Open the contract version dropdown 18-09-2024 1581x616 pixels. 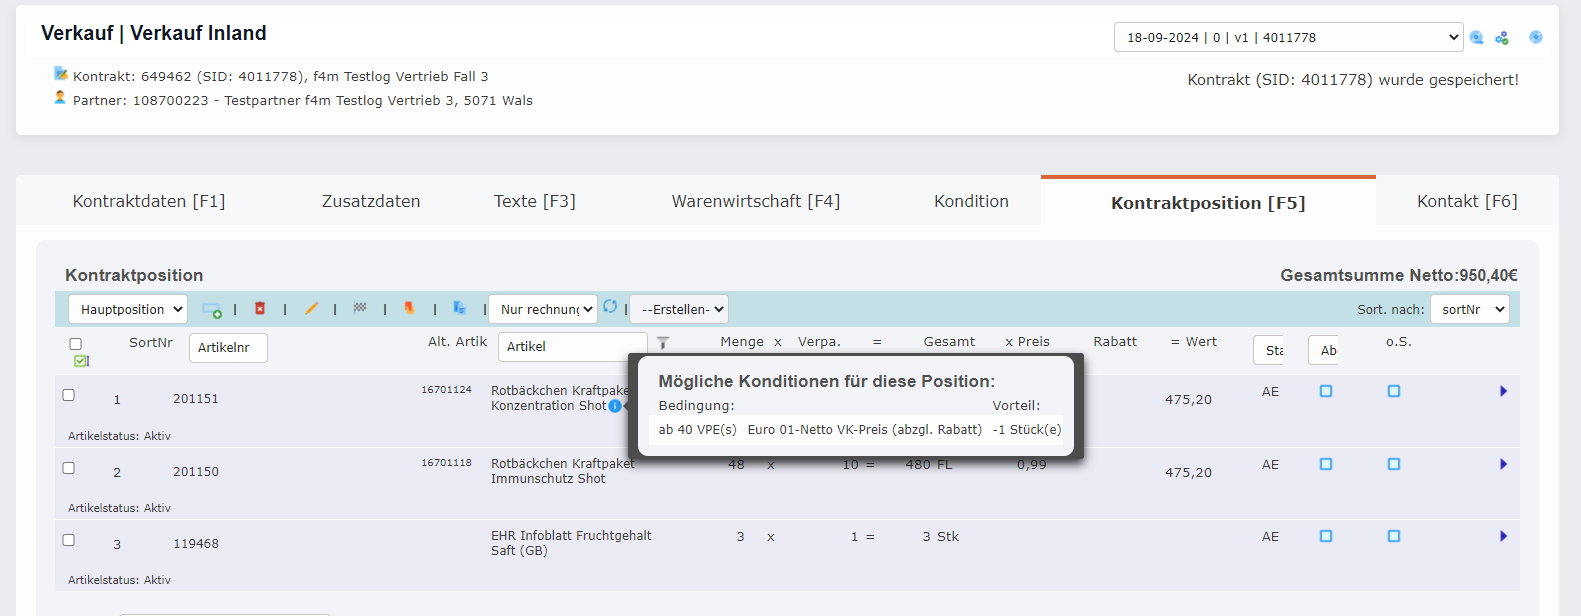pos(1289,37)
